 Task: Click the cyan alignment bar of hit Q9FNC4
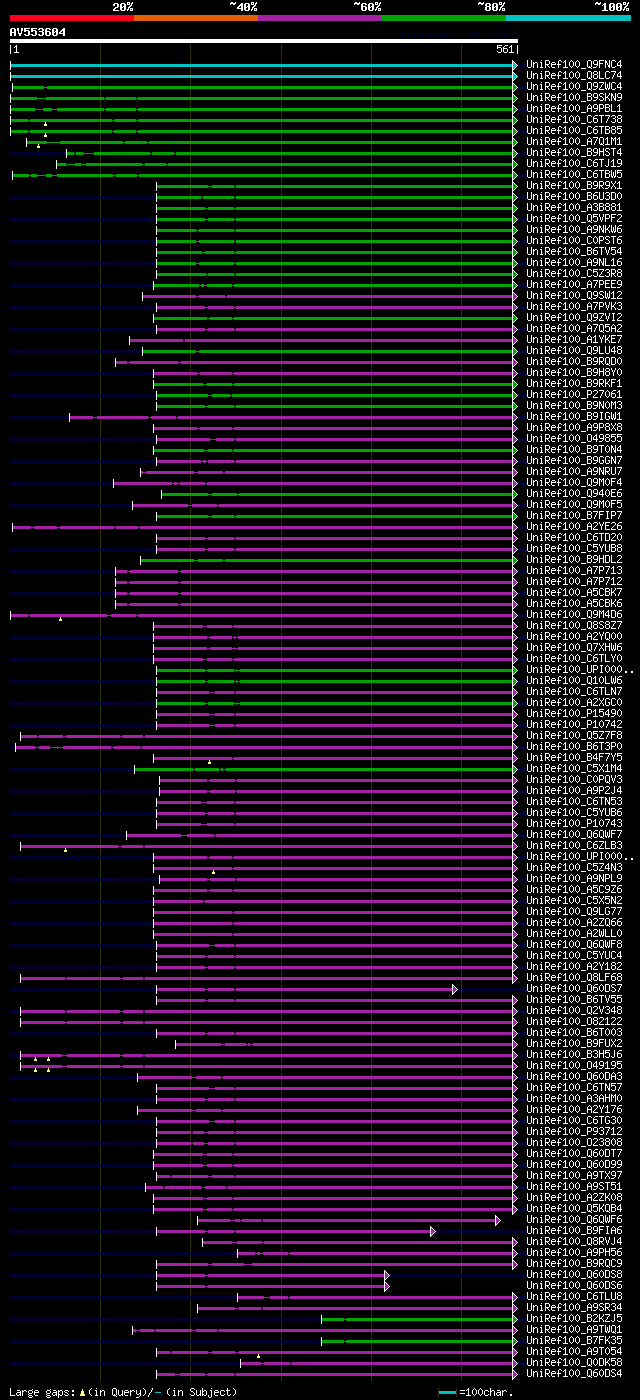(263, 65)
